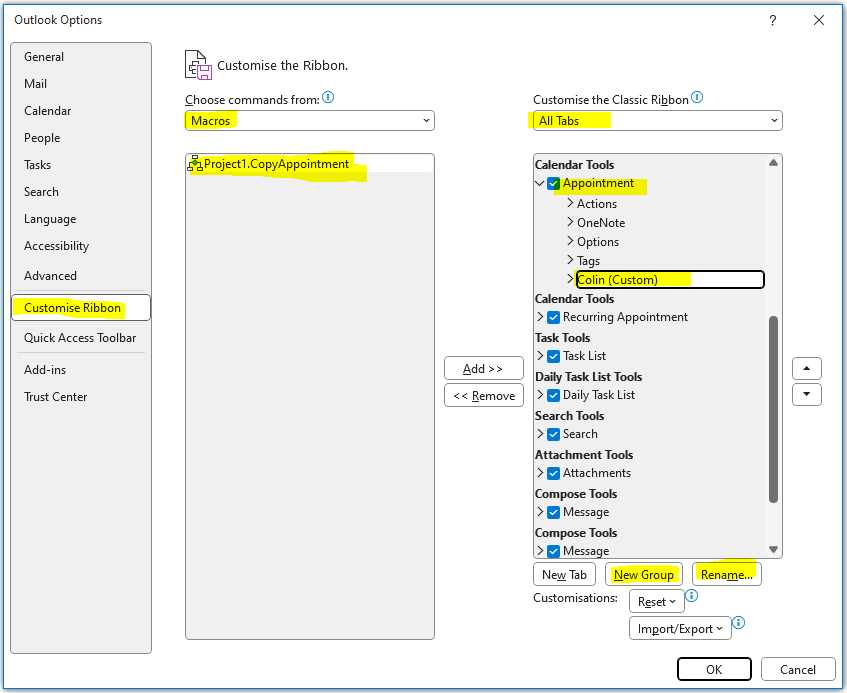Click the info icon next to the Reset button

[691, 596]
